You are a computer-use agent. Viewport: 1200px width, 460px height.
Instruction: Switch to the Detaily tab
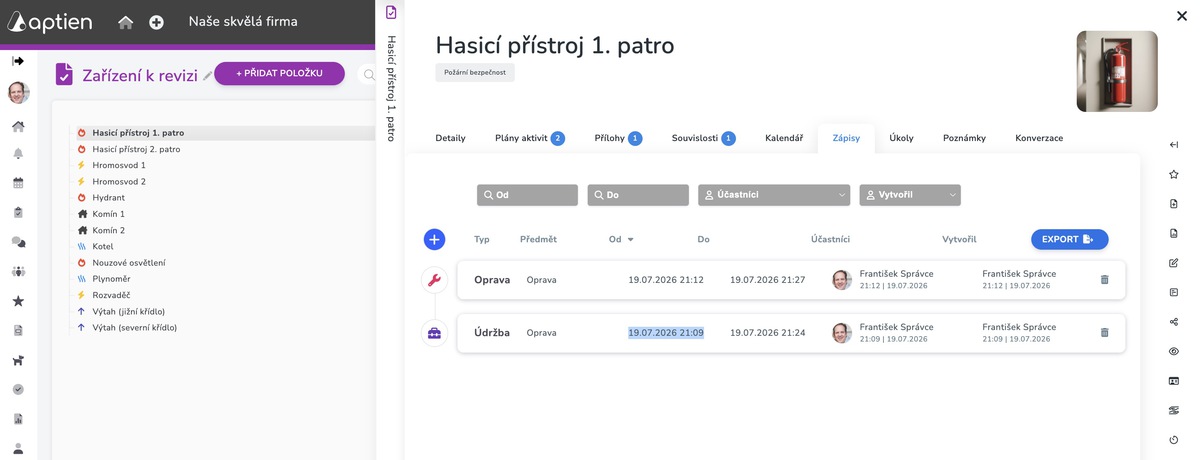tap(450, 138)
